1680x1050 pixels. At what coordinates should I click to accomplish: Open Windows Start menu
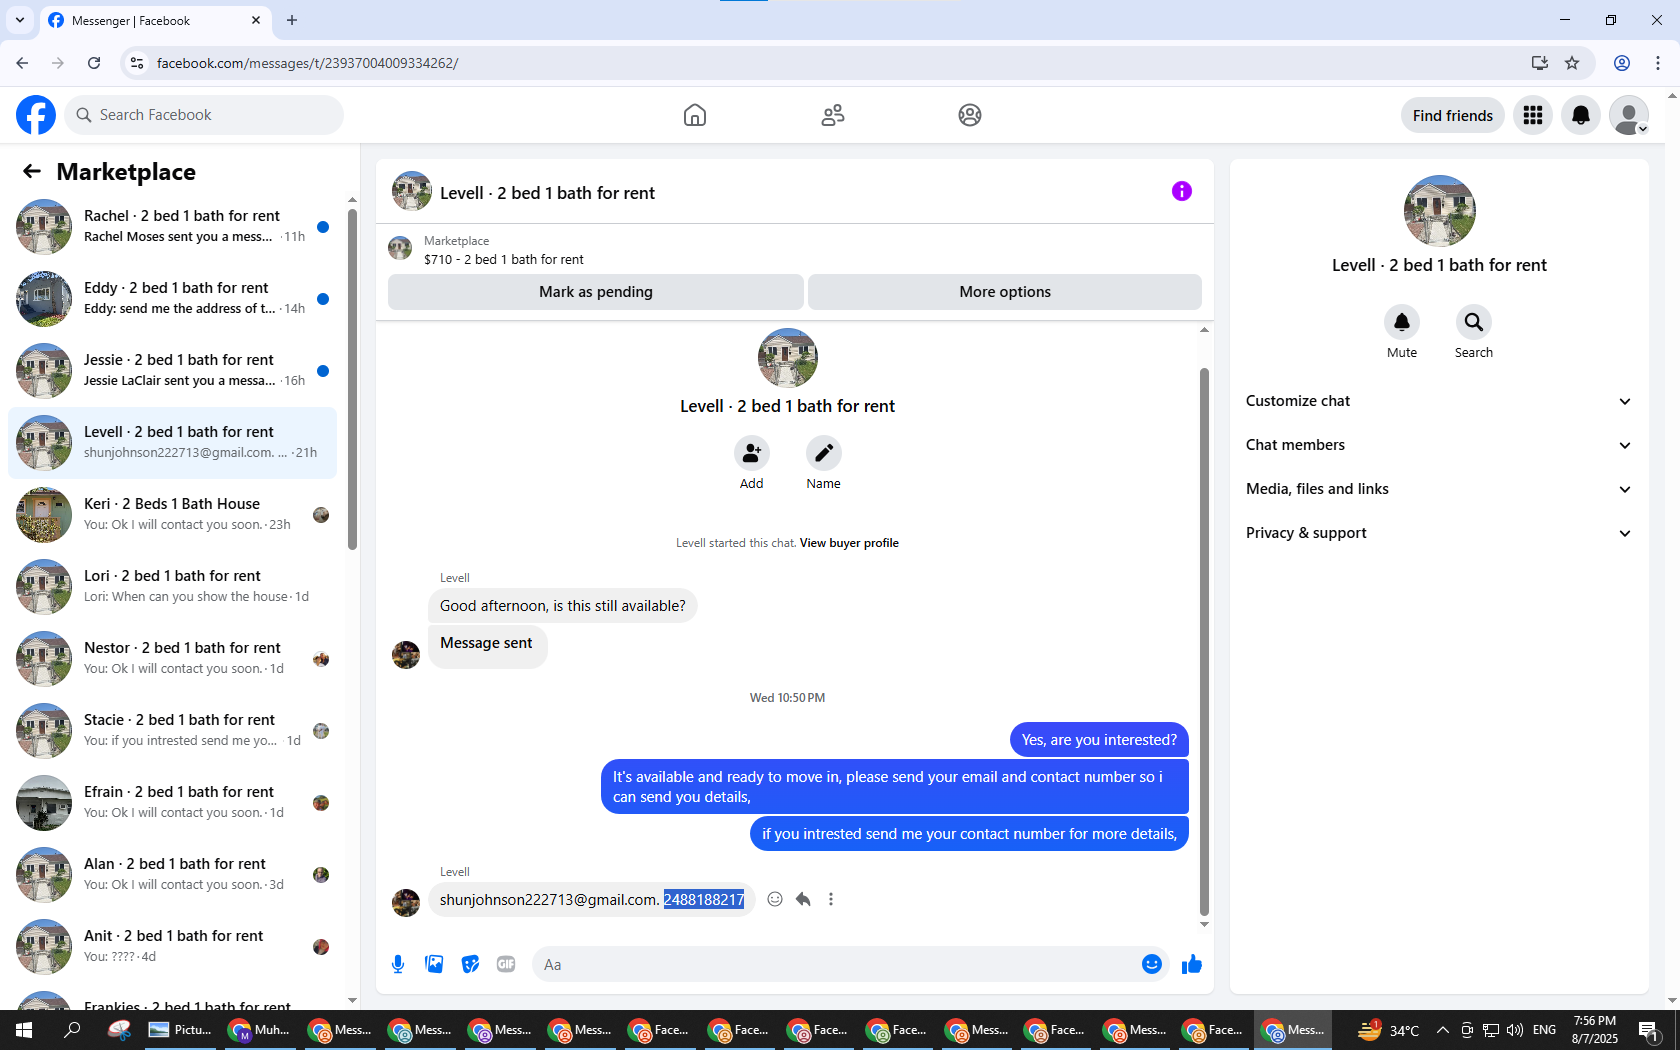coord(24,1030)
